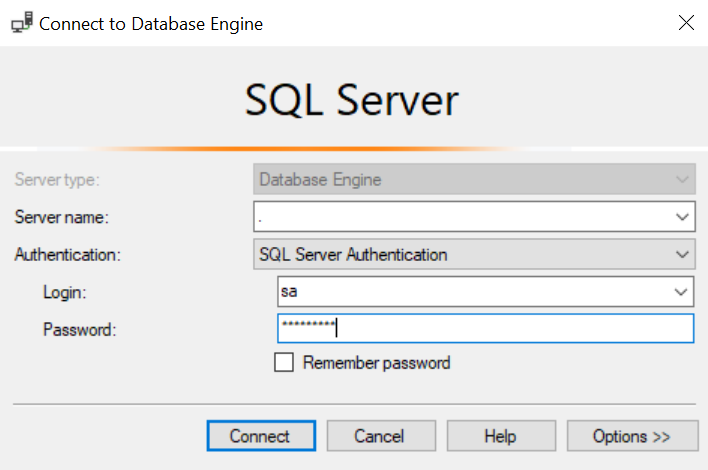This screenshot has width=708, height=470.
Task: Click the greyed-out Server type dropdown
Action: (x=474, y=180)
